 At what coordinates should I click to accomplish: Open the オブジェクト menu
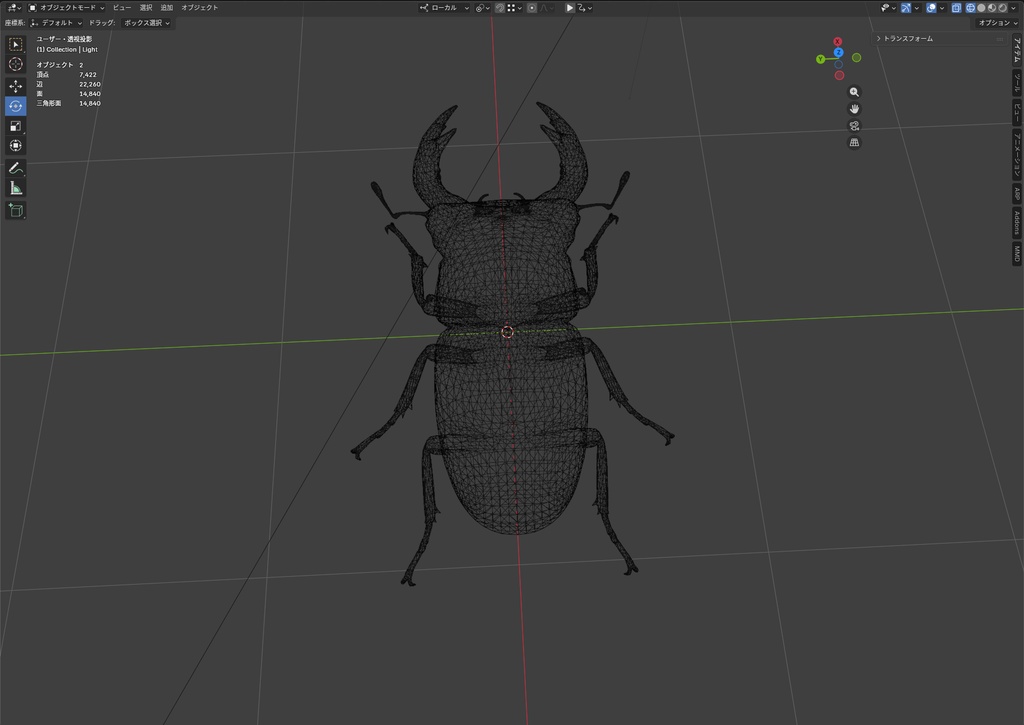[199, 8]
